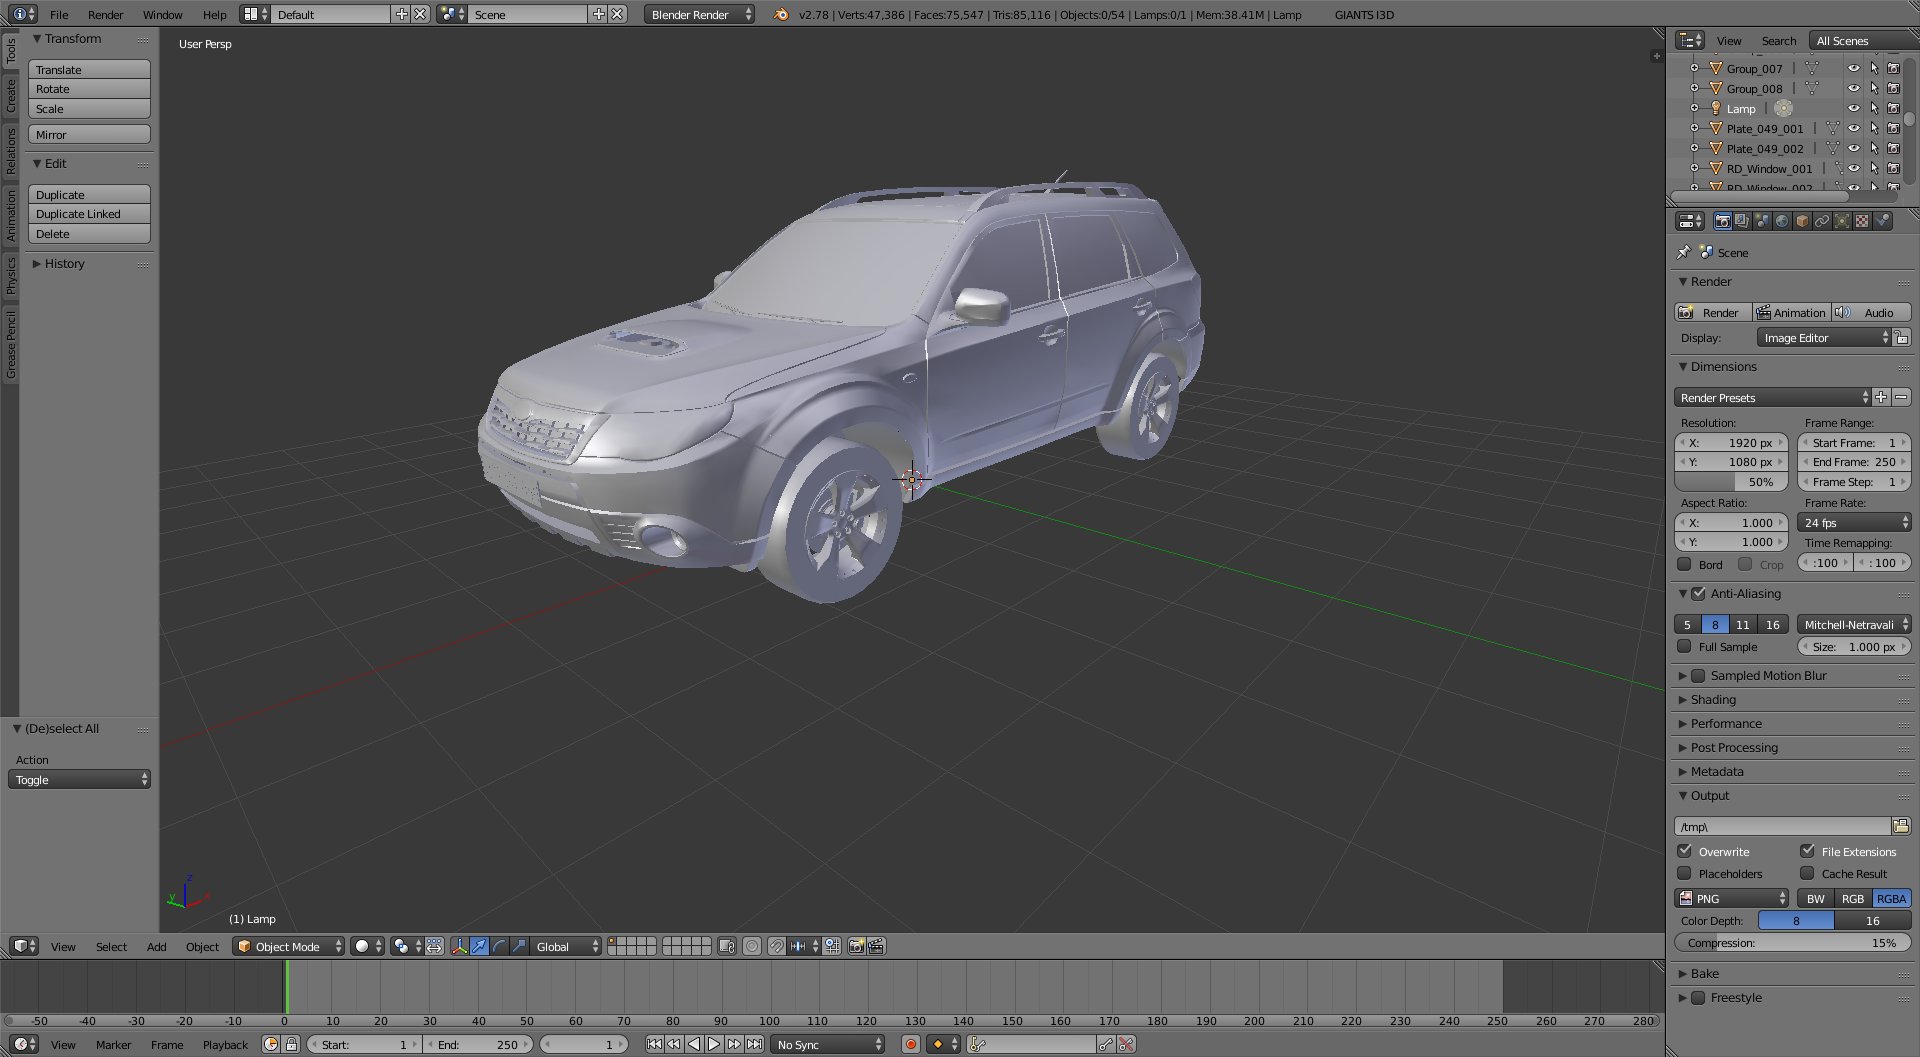Uncheck the Overwrite option
Screen dimensions: 1920x1057
click(x=1685, y=851)
